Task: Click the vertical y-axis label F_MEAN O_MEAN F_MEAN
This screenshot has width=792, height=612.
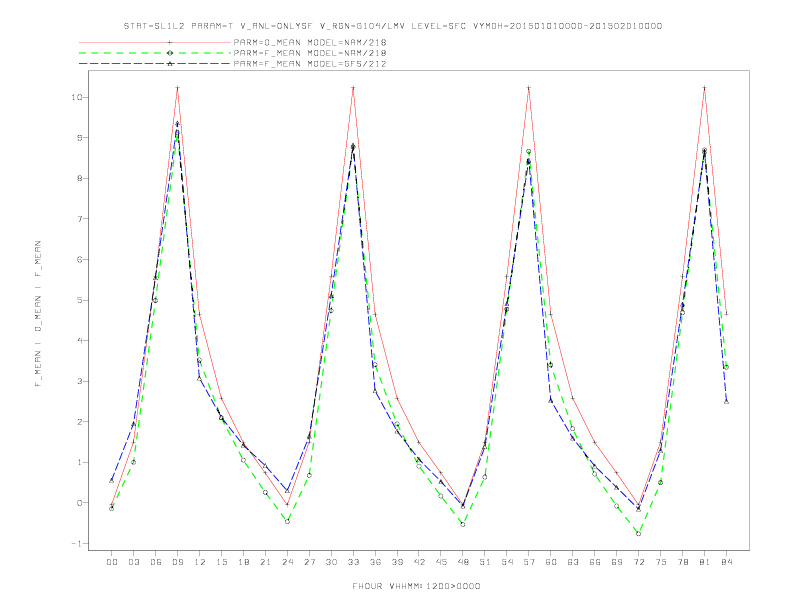Action: pos(38,314)
